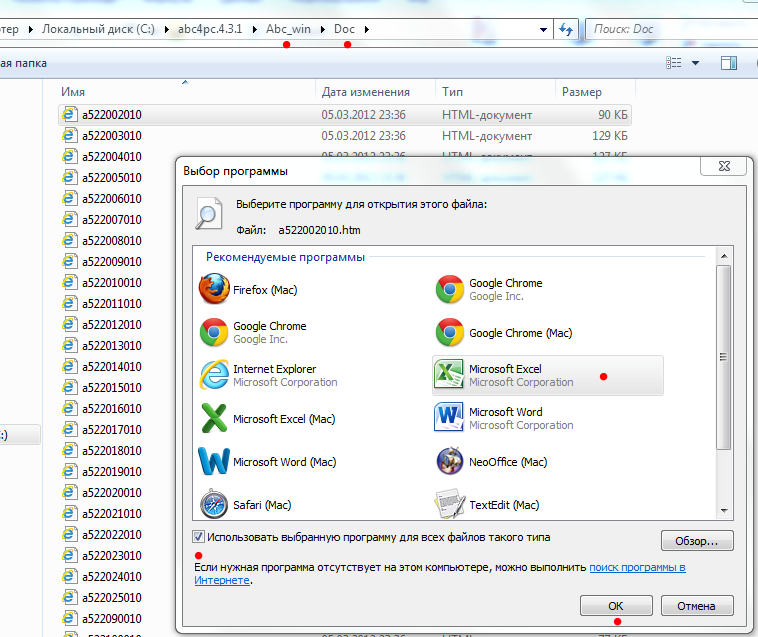Screen dimensions: 758x637
Task: Click file icon of a522005010
Action: [x=69, y=177]
